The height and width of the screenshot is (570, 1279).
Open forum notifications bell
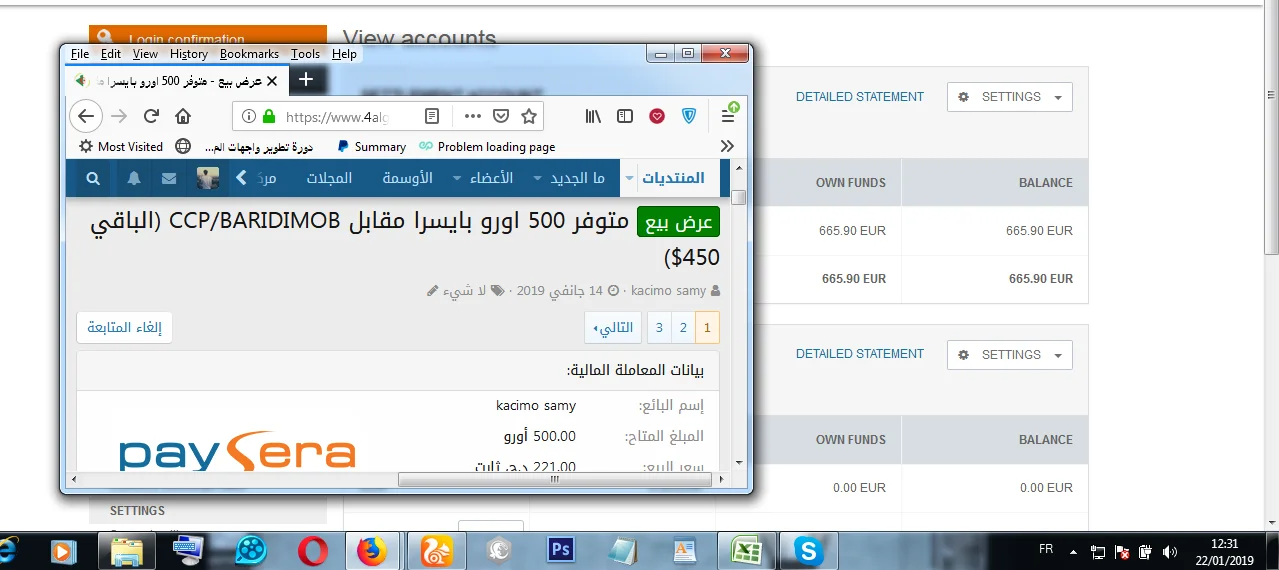click(x=134, y=179)
